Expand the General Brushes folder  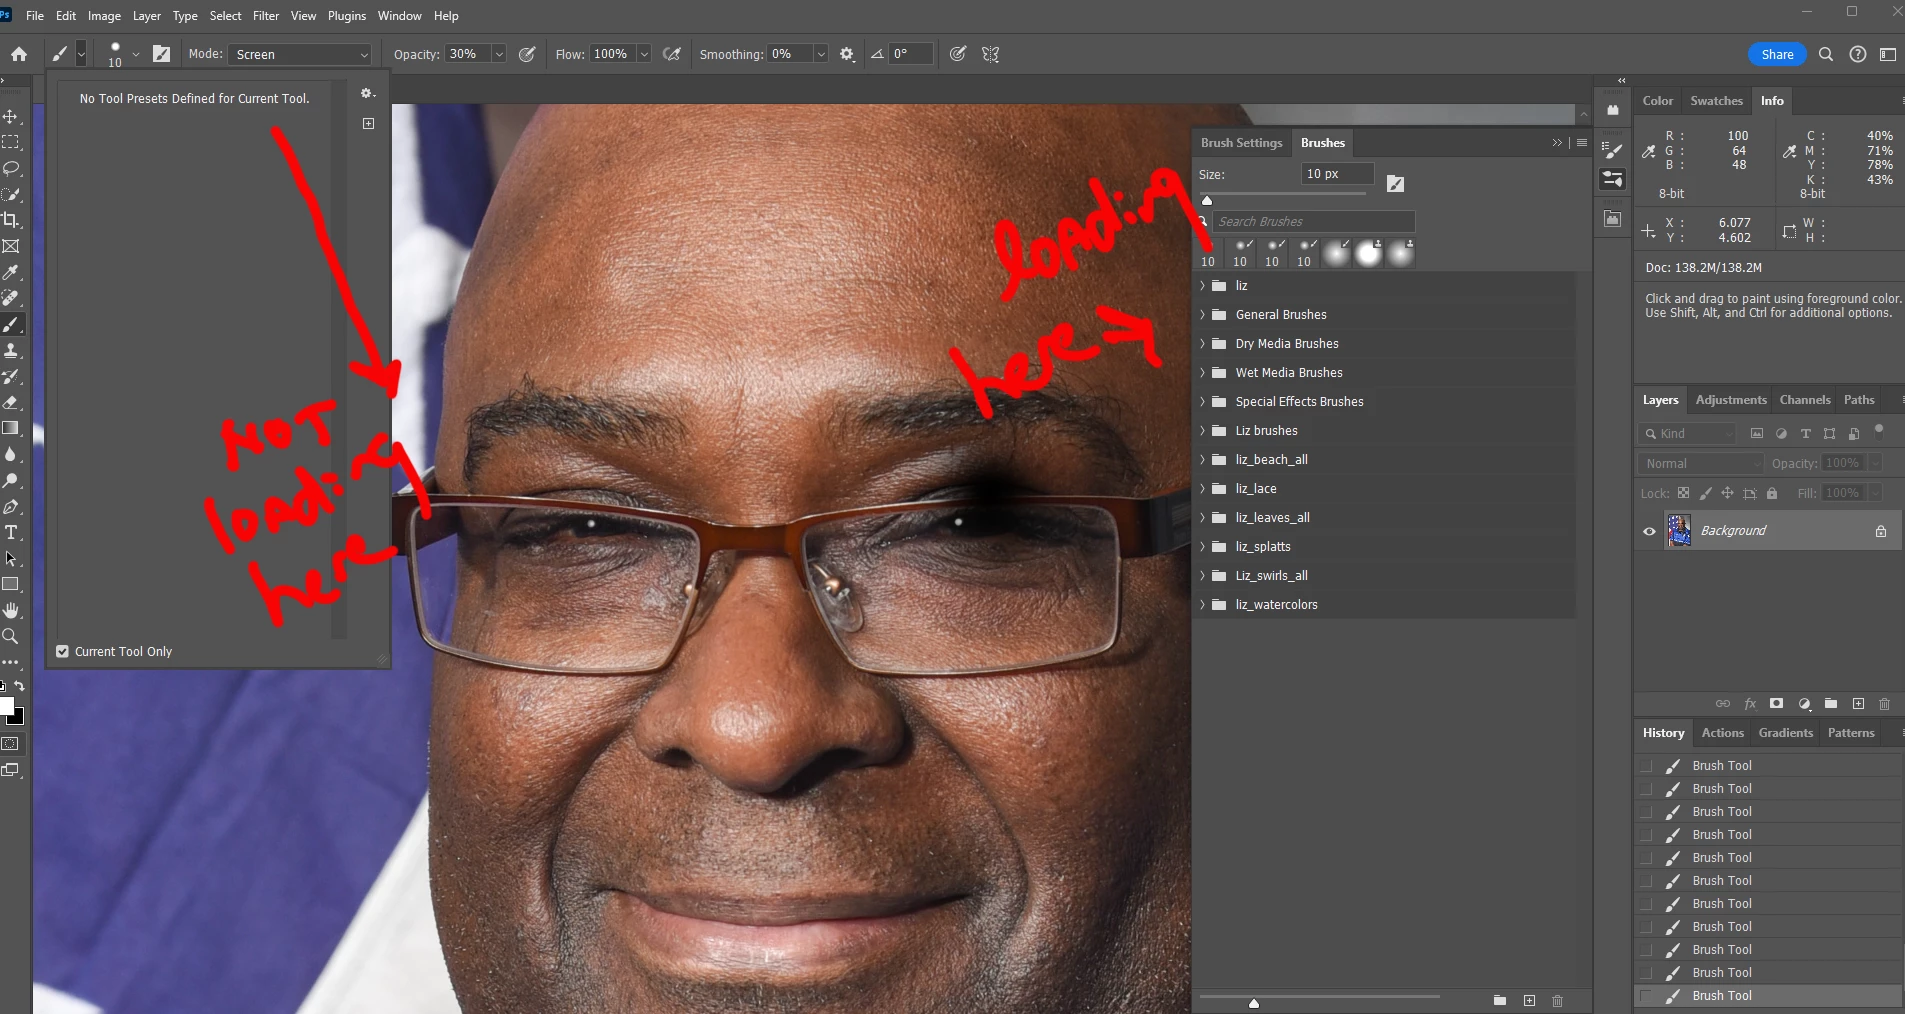[1203, 314]
